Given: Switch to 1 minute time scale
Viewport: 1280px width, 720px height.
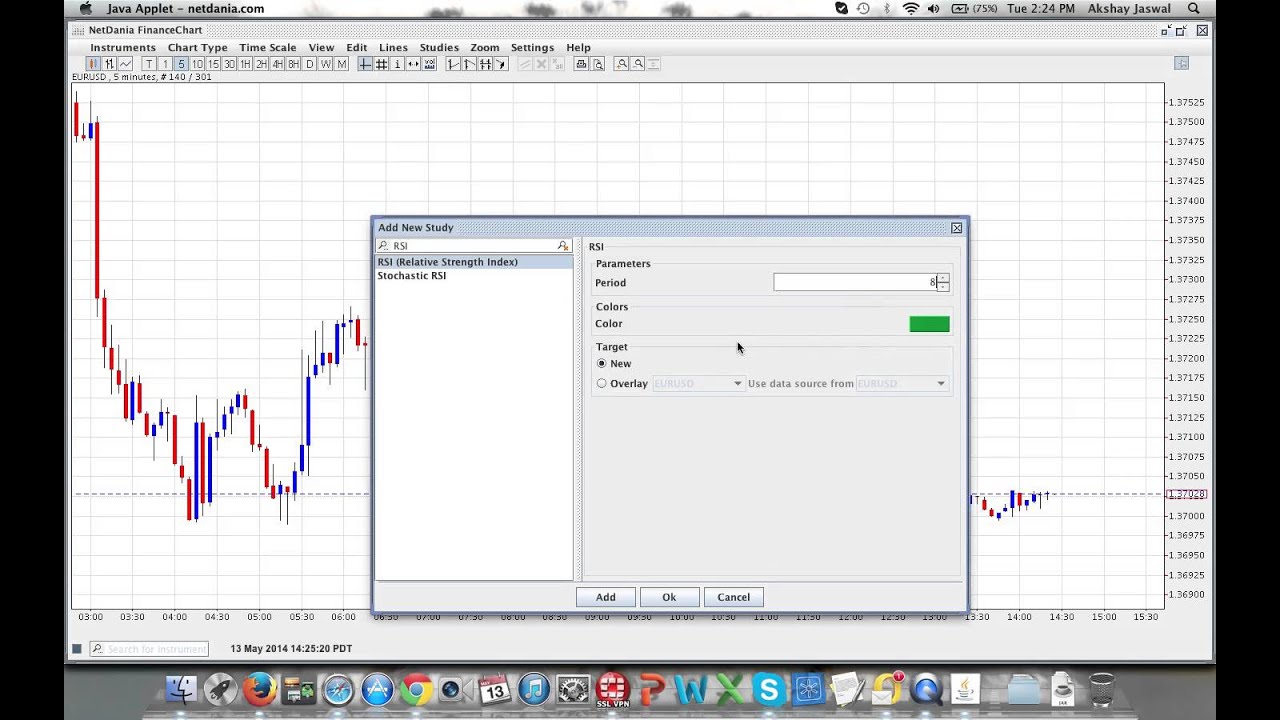Looking at the screenshot, I should pyautogui.click(x=166, y=64).
